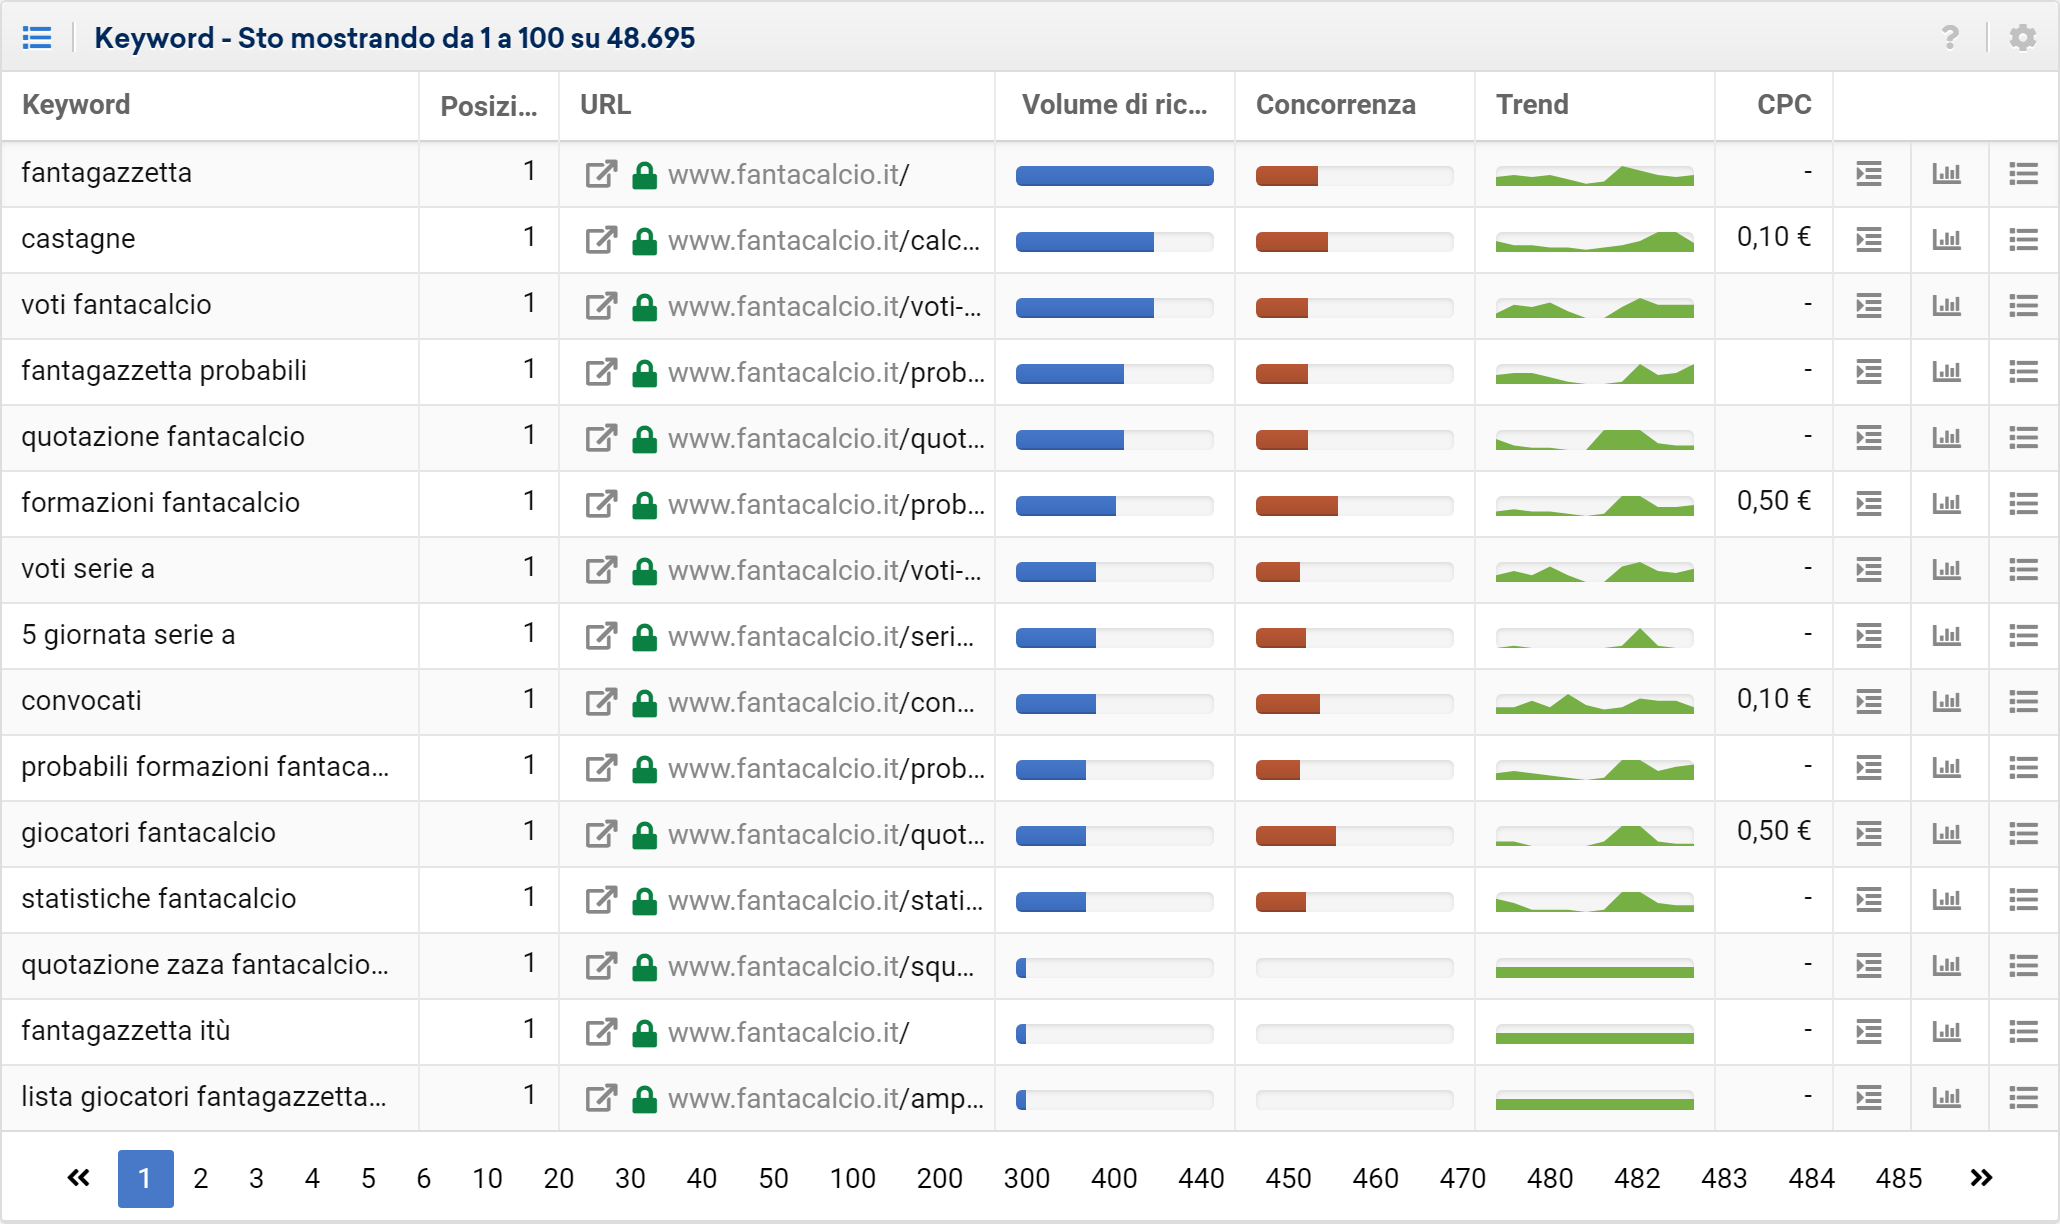Show bar chart icon for castagne row

click(1946, 240)
